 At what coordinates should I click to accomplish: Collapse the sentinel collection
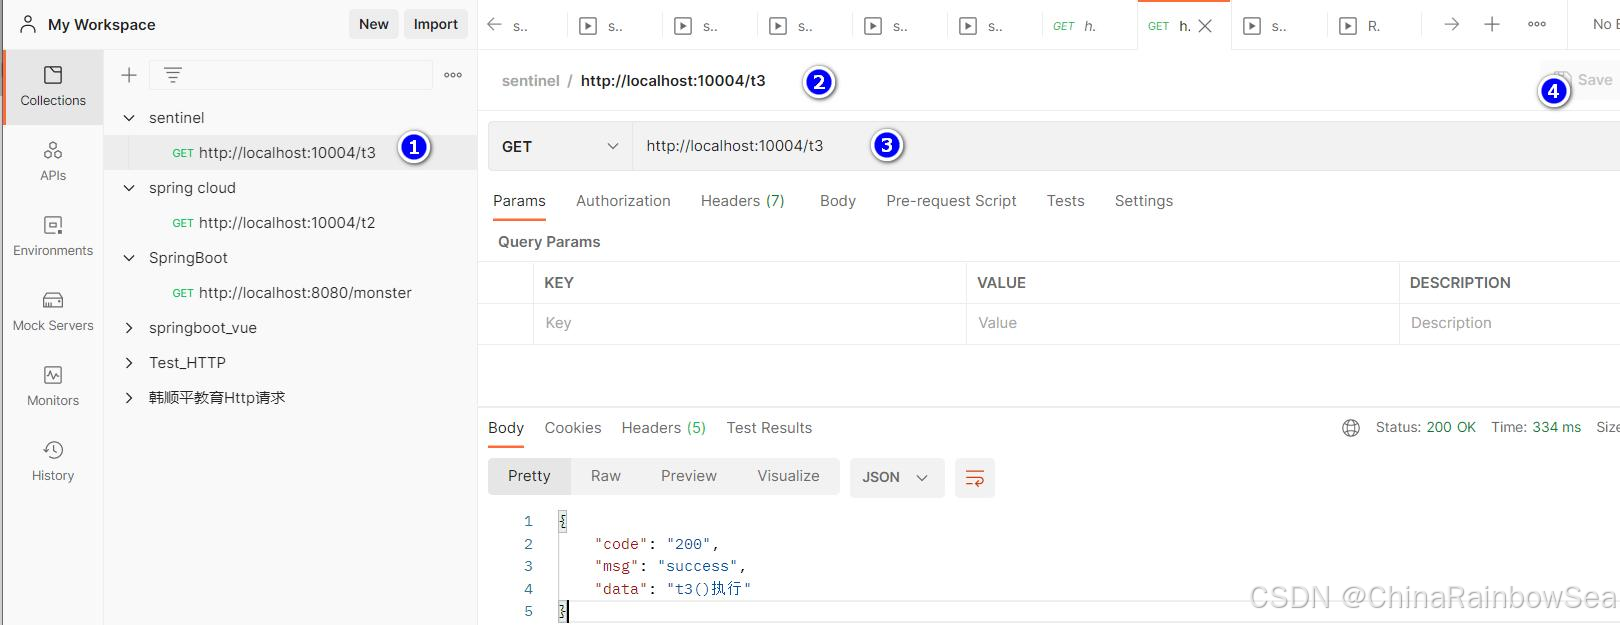[x=129, y=118]
